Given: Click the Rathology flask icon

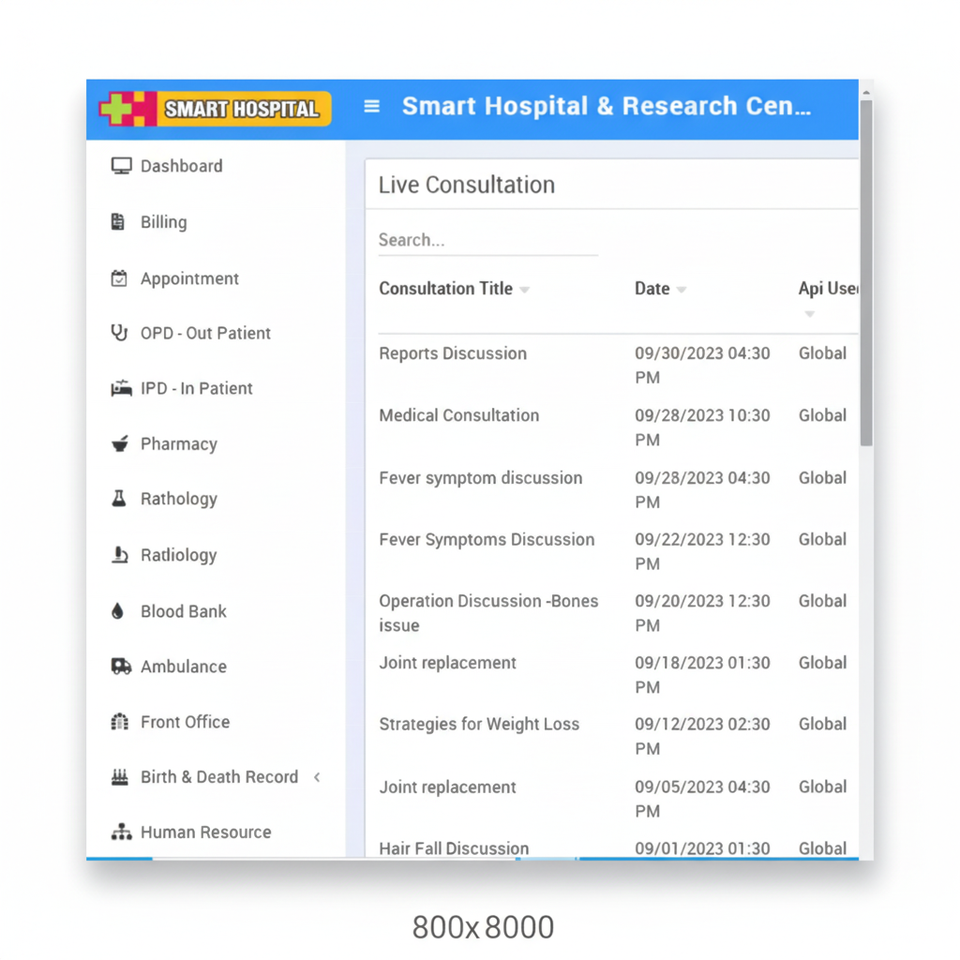Looking at the screenshot, I should pos(119,499).
